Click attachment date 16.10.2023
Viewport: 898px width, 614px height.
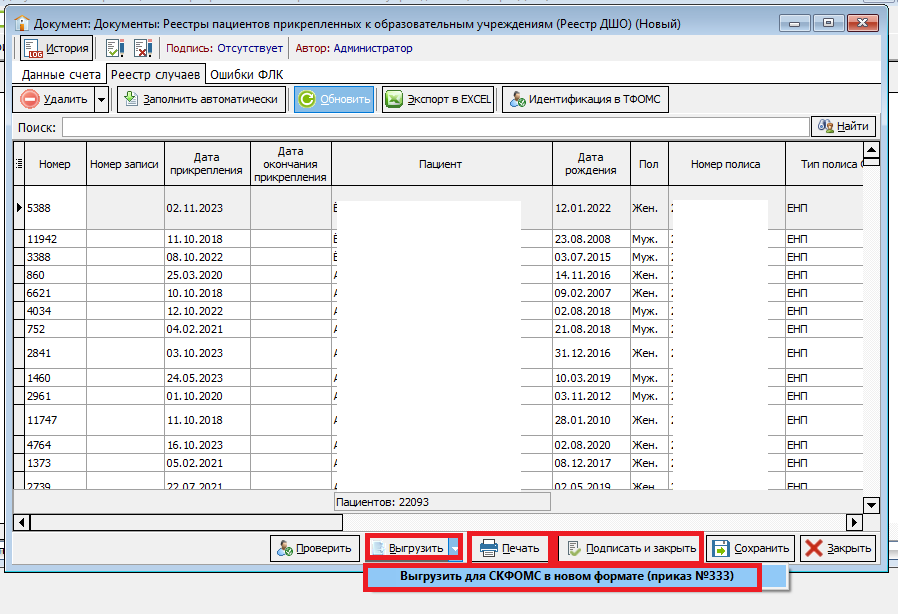[x=207, y=445]
